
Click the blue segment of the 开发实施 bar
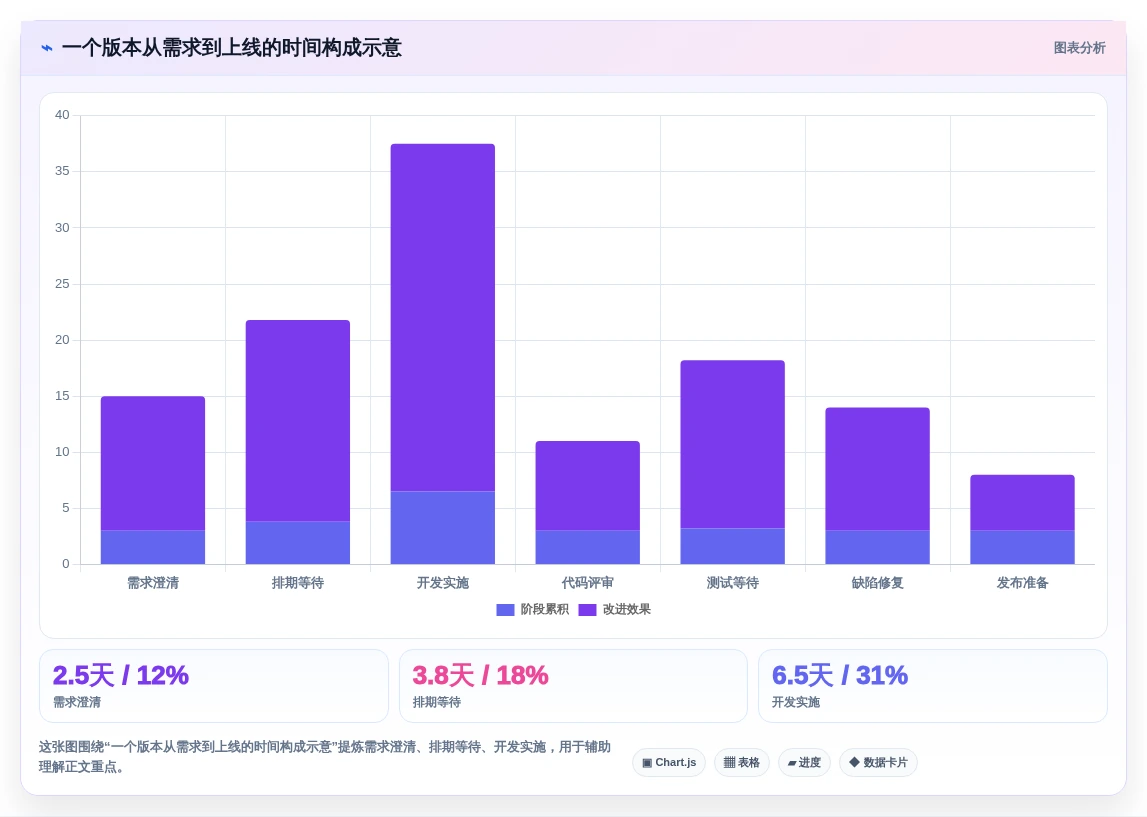click(443, 527)
